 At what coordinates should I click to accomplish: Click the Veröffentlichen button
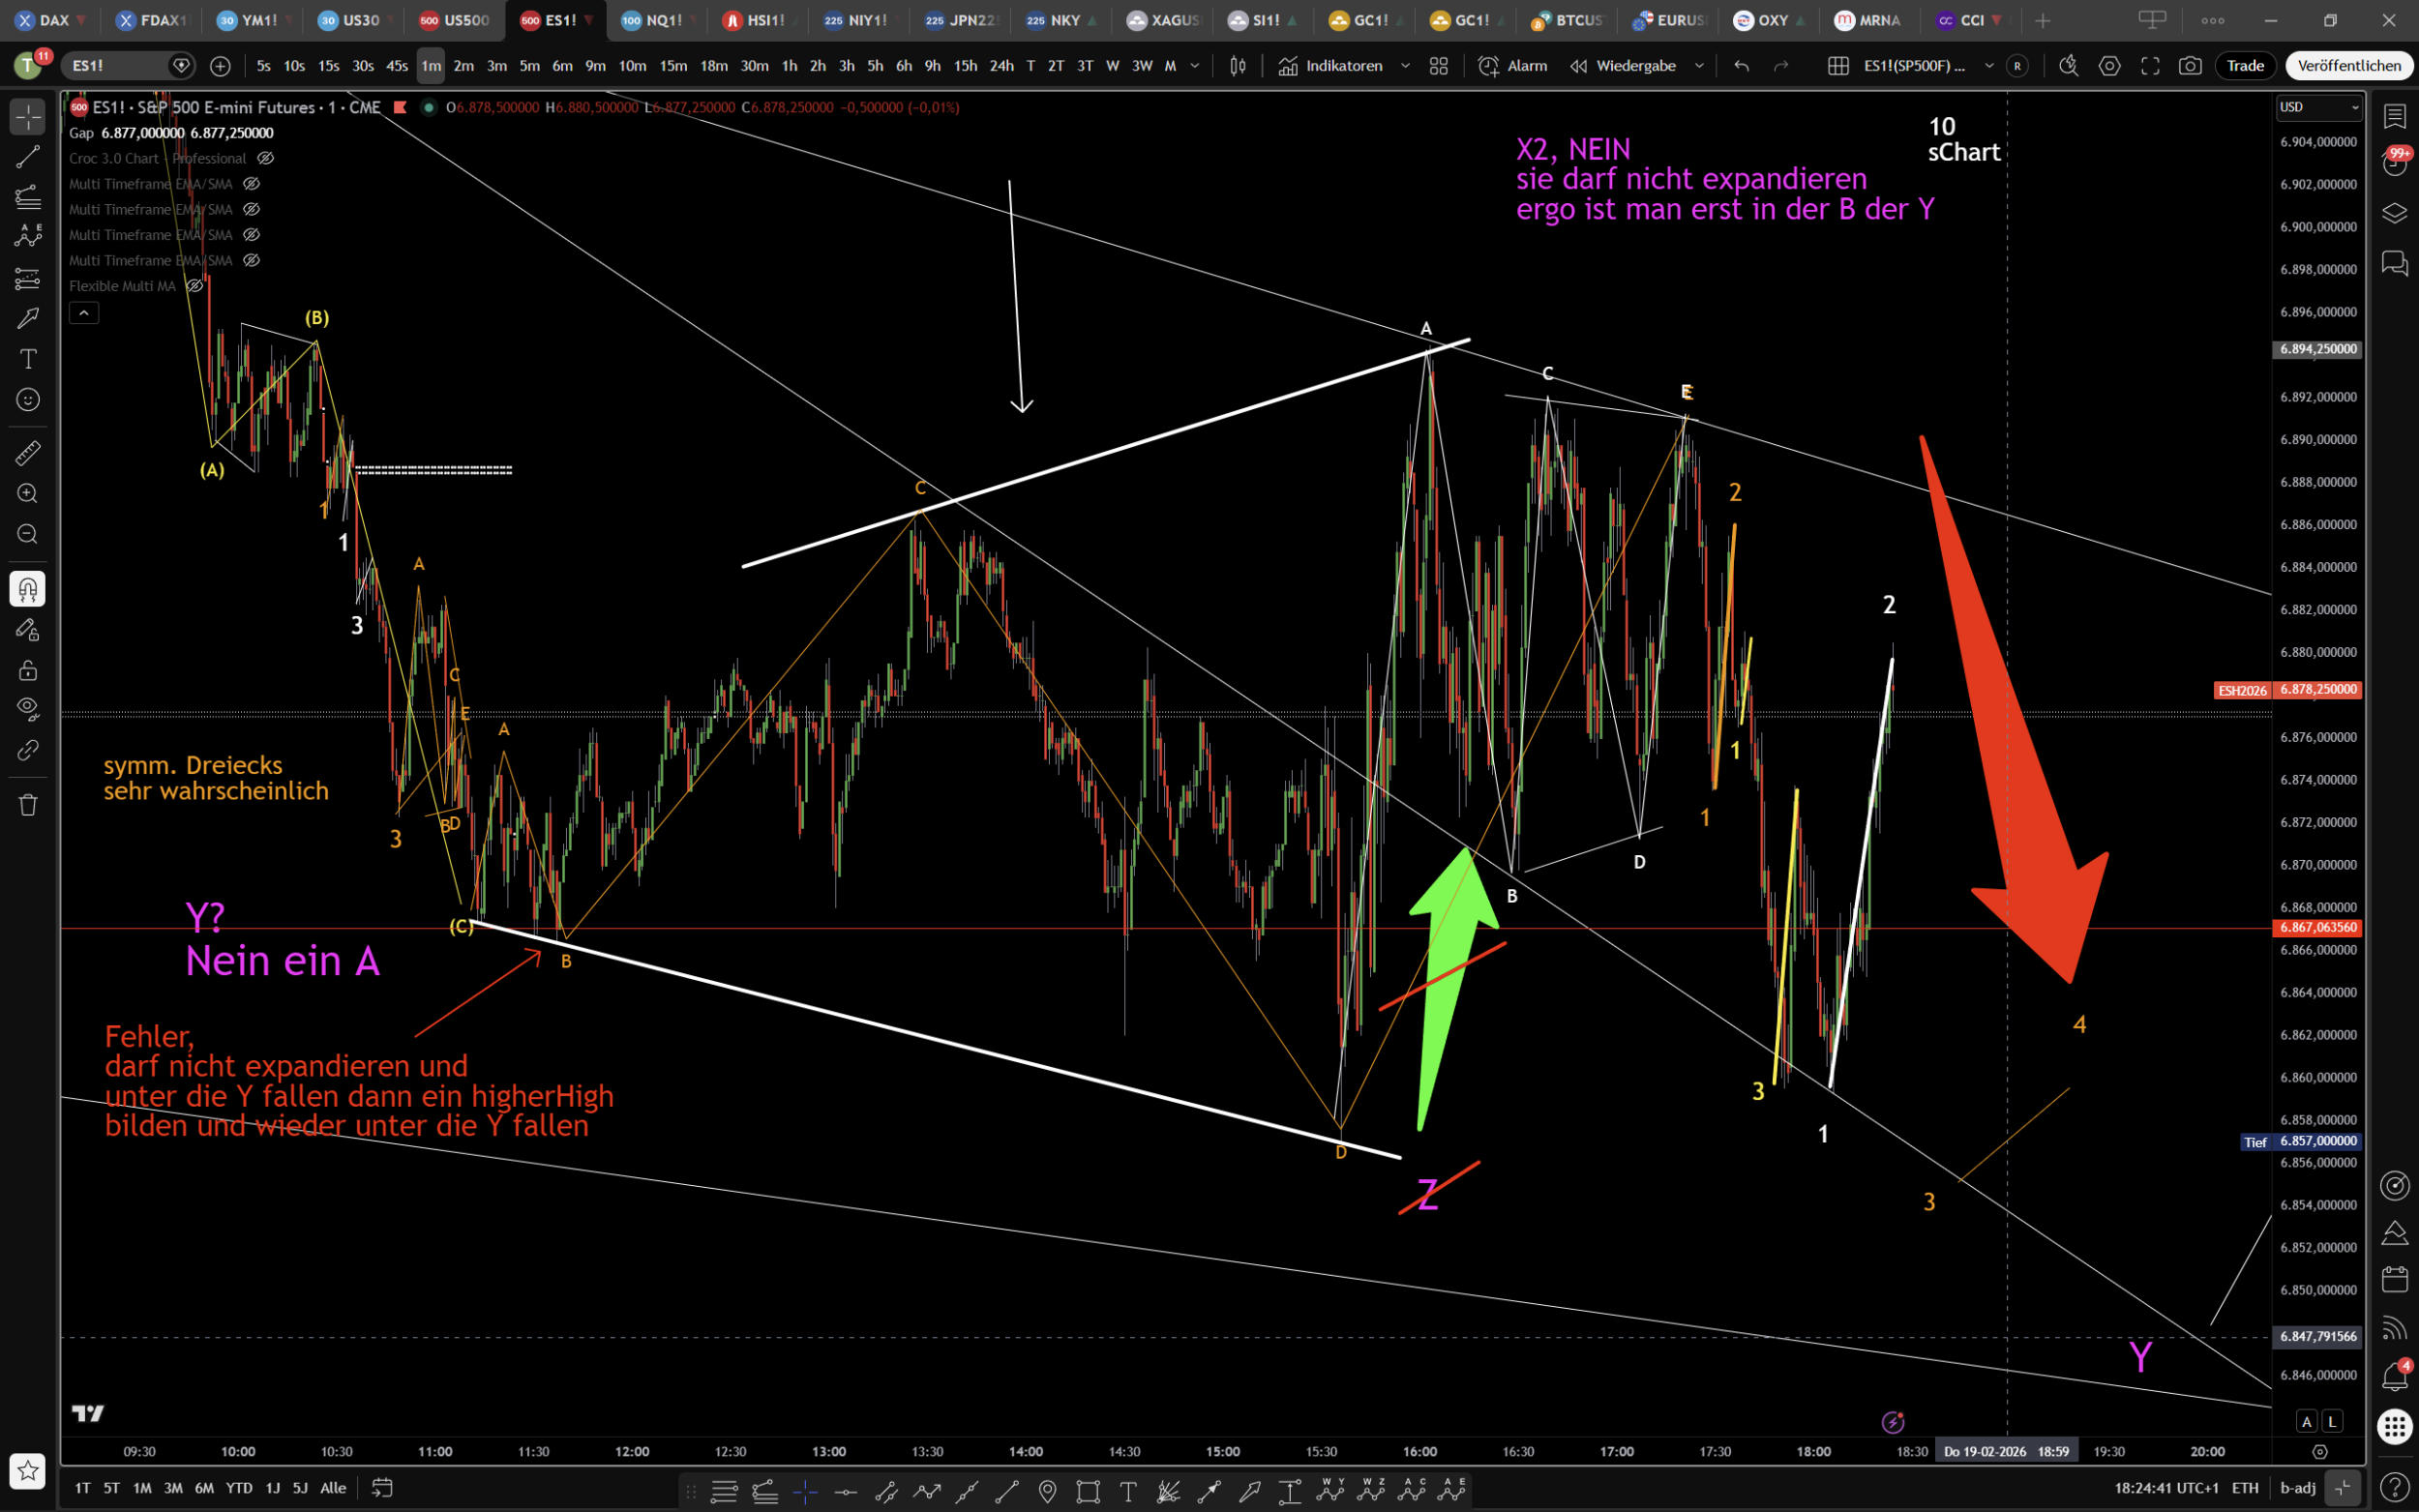point(2348,66)
